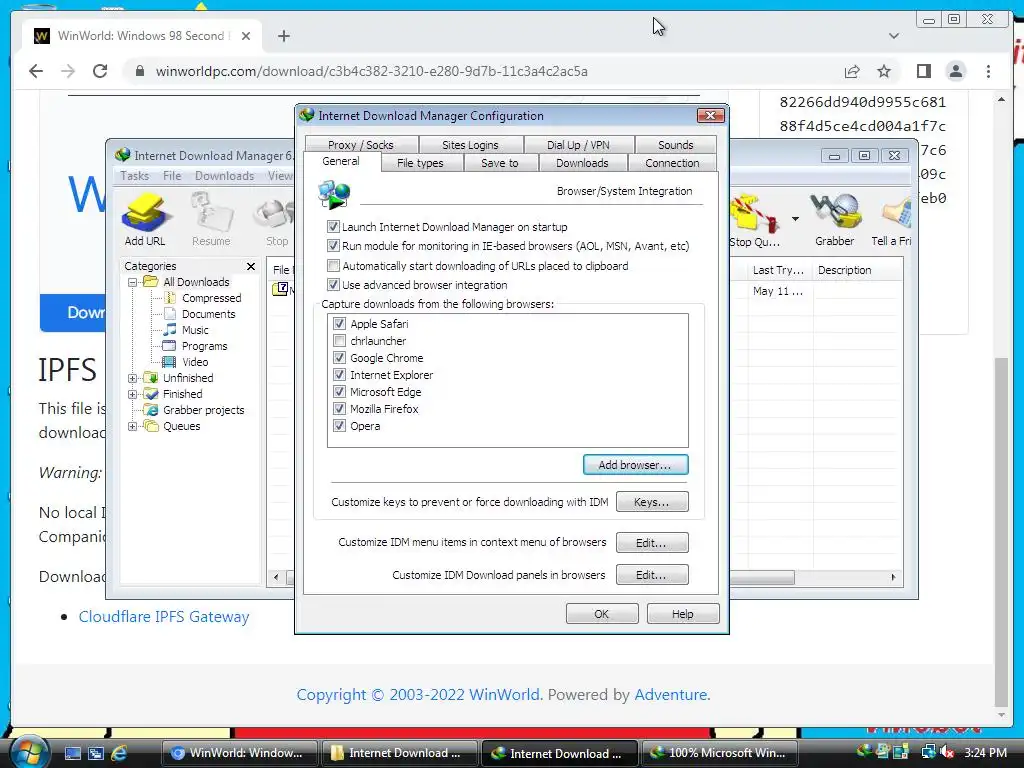
Task: Open the Grabber tool in IDM toolbar
Action: click(834, 220)
